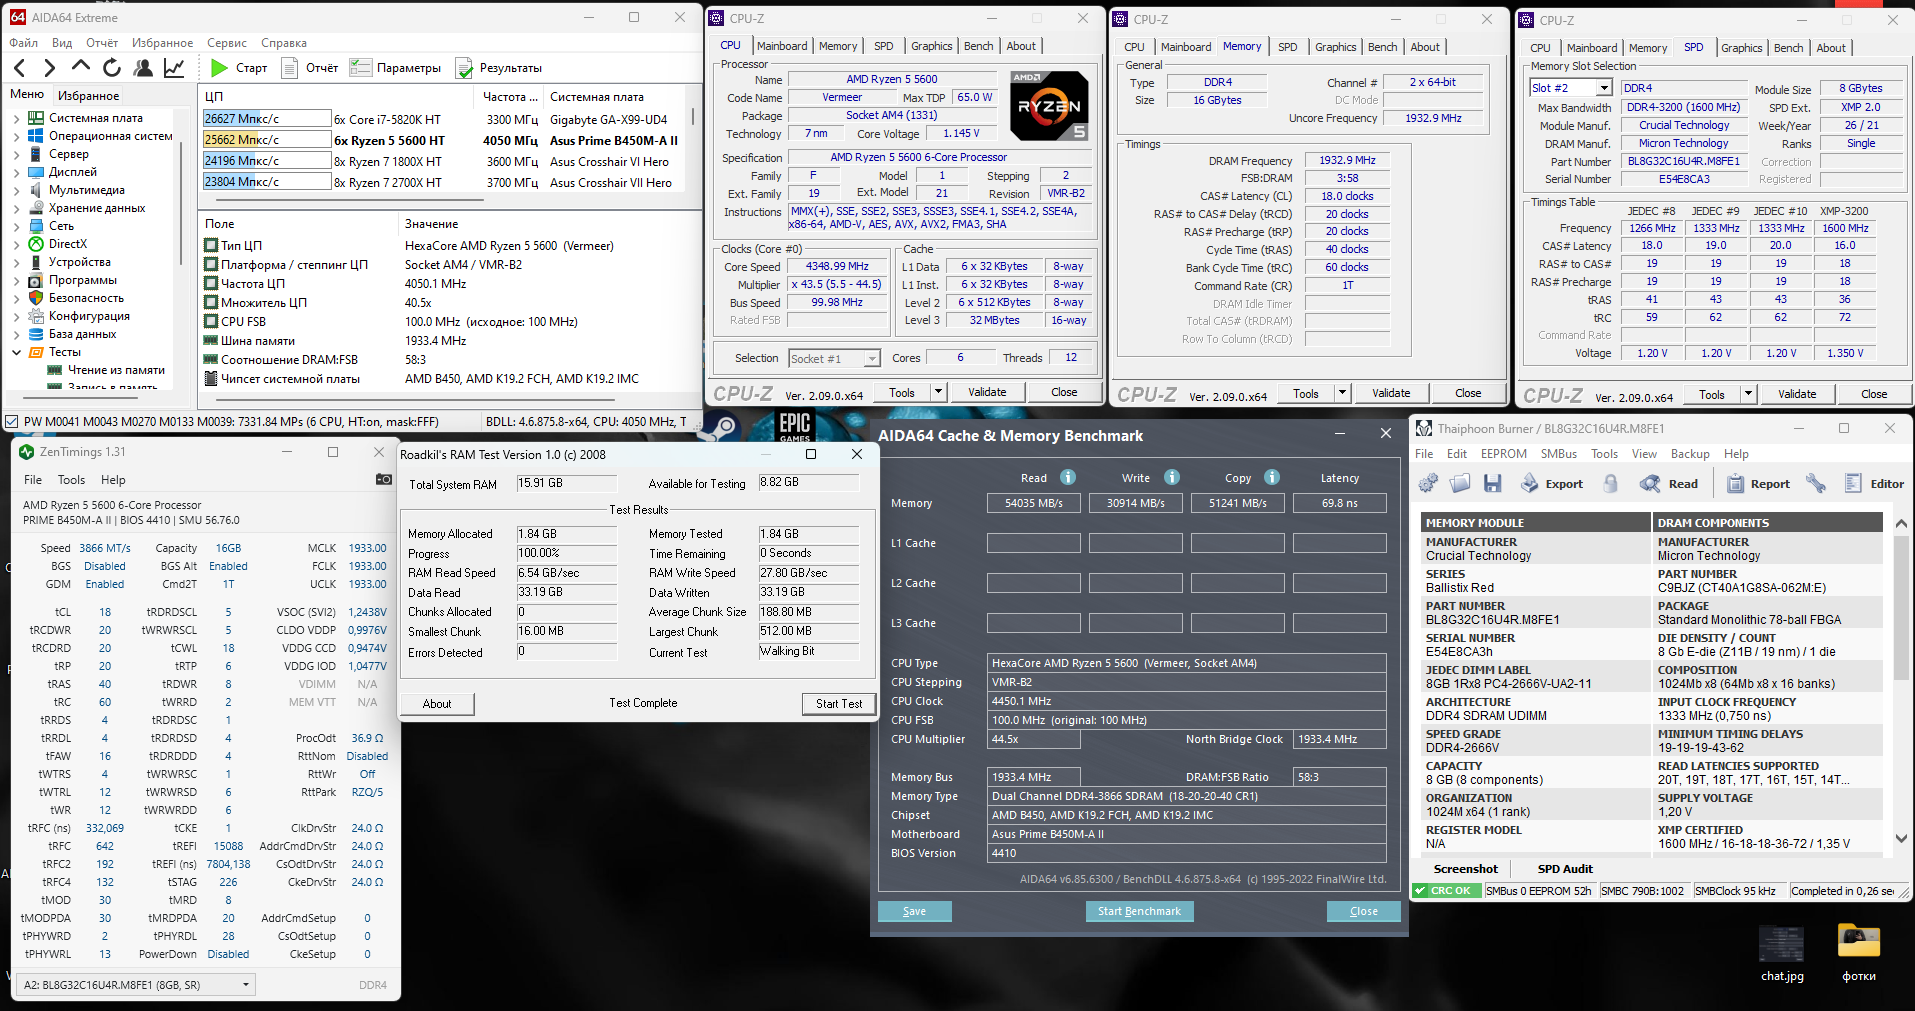Toggle the checkbox in AIDA64 status bar
Viewport: 1915px width, 1011px height.
[x=12, y=422]
